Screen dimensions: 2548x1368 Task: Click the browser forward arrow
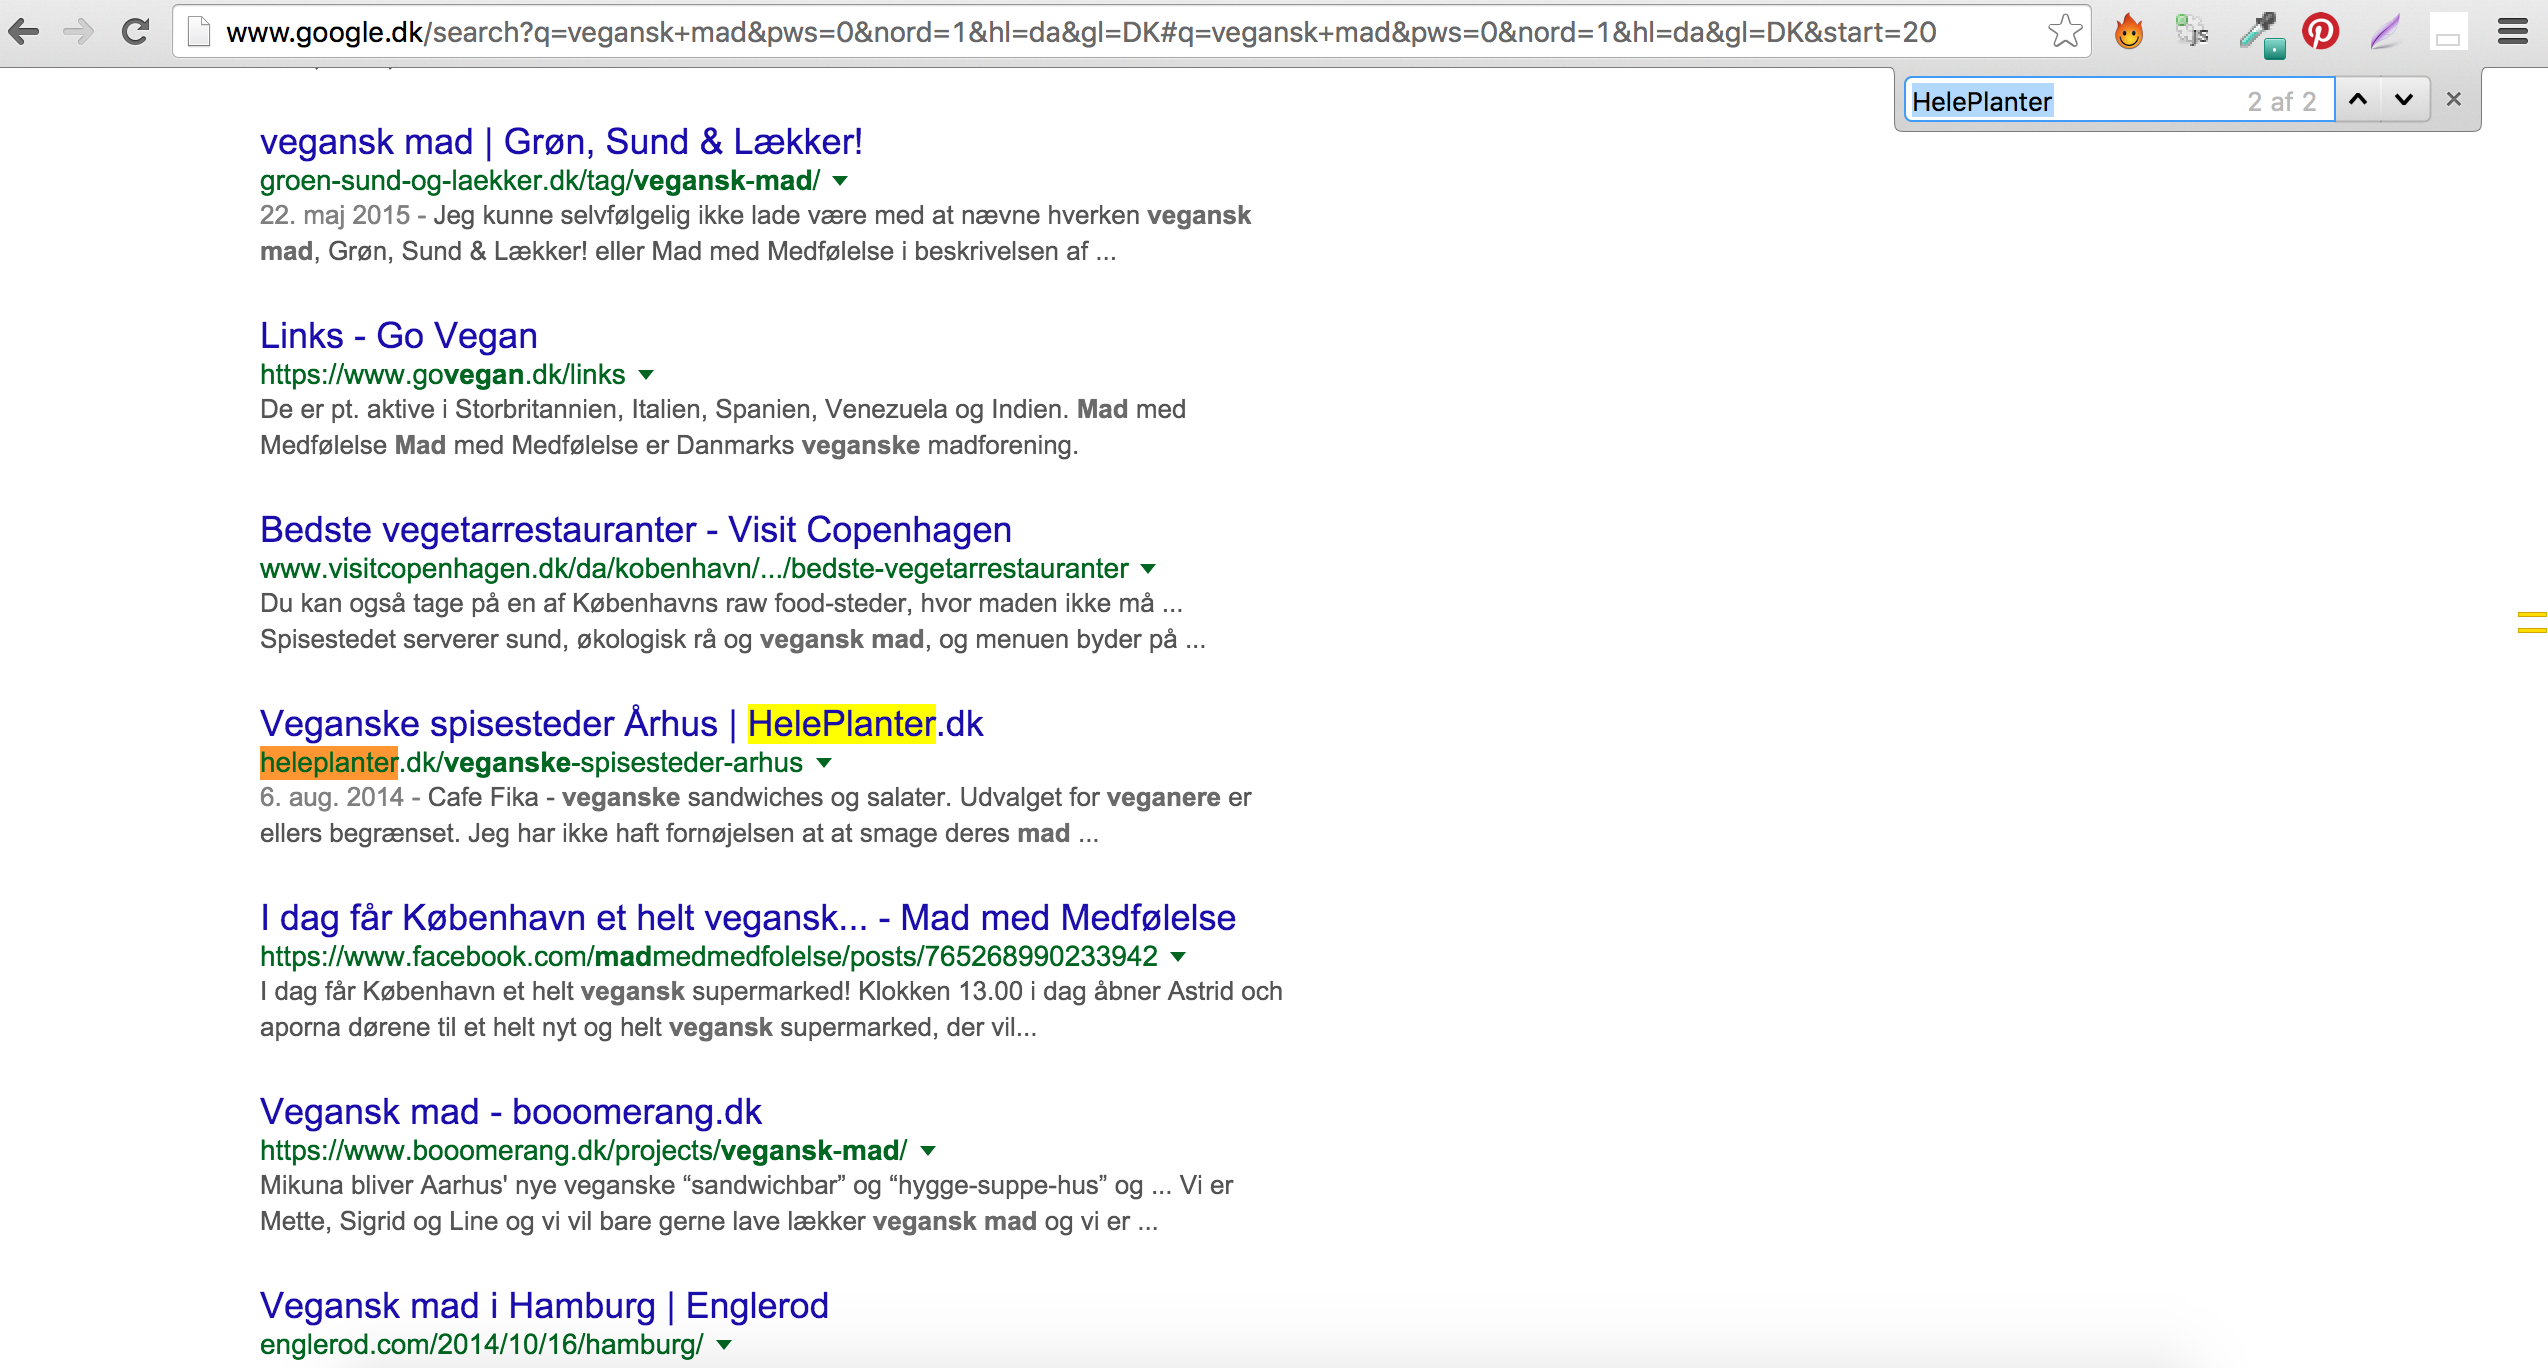point(78,32)
